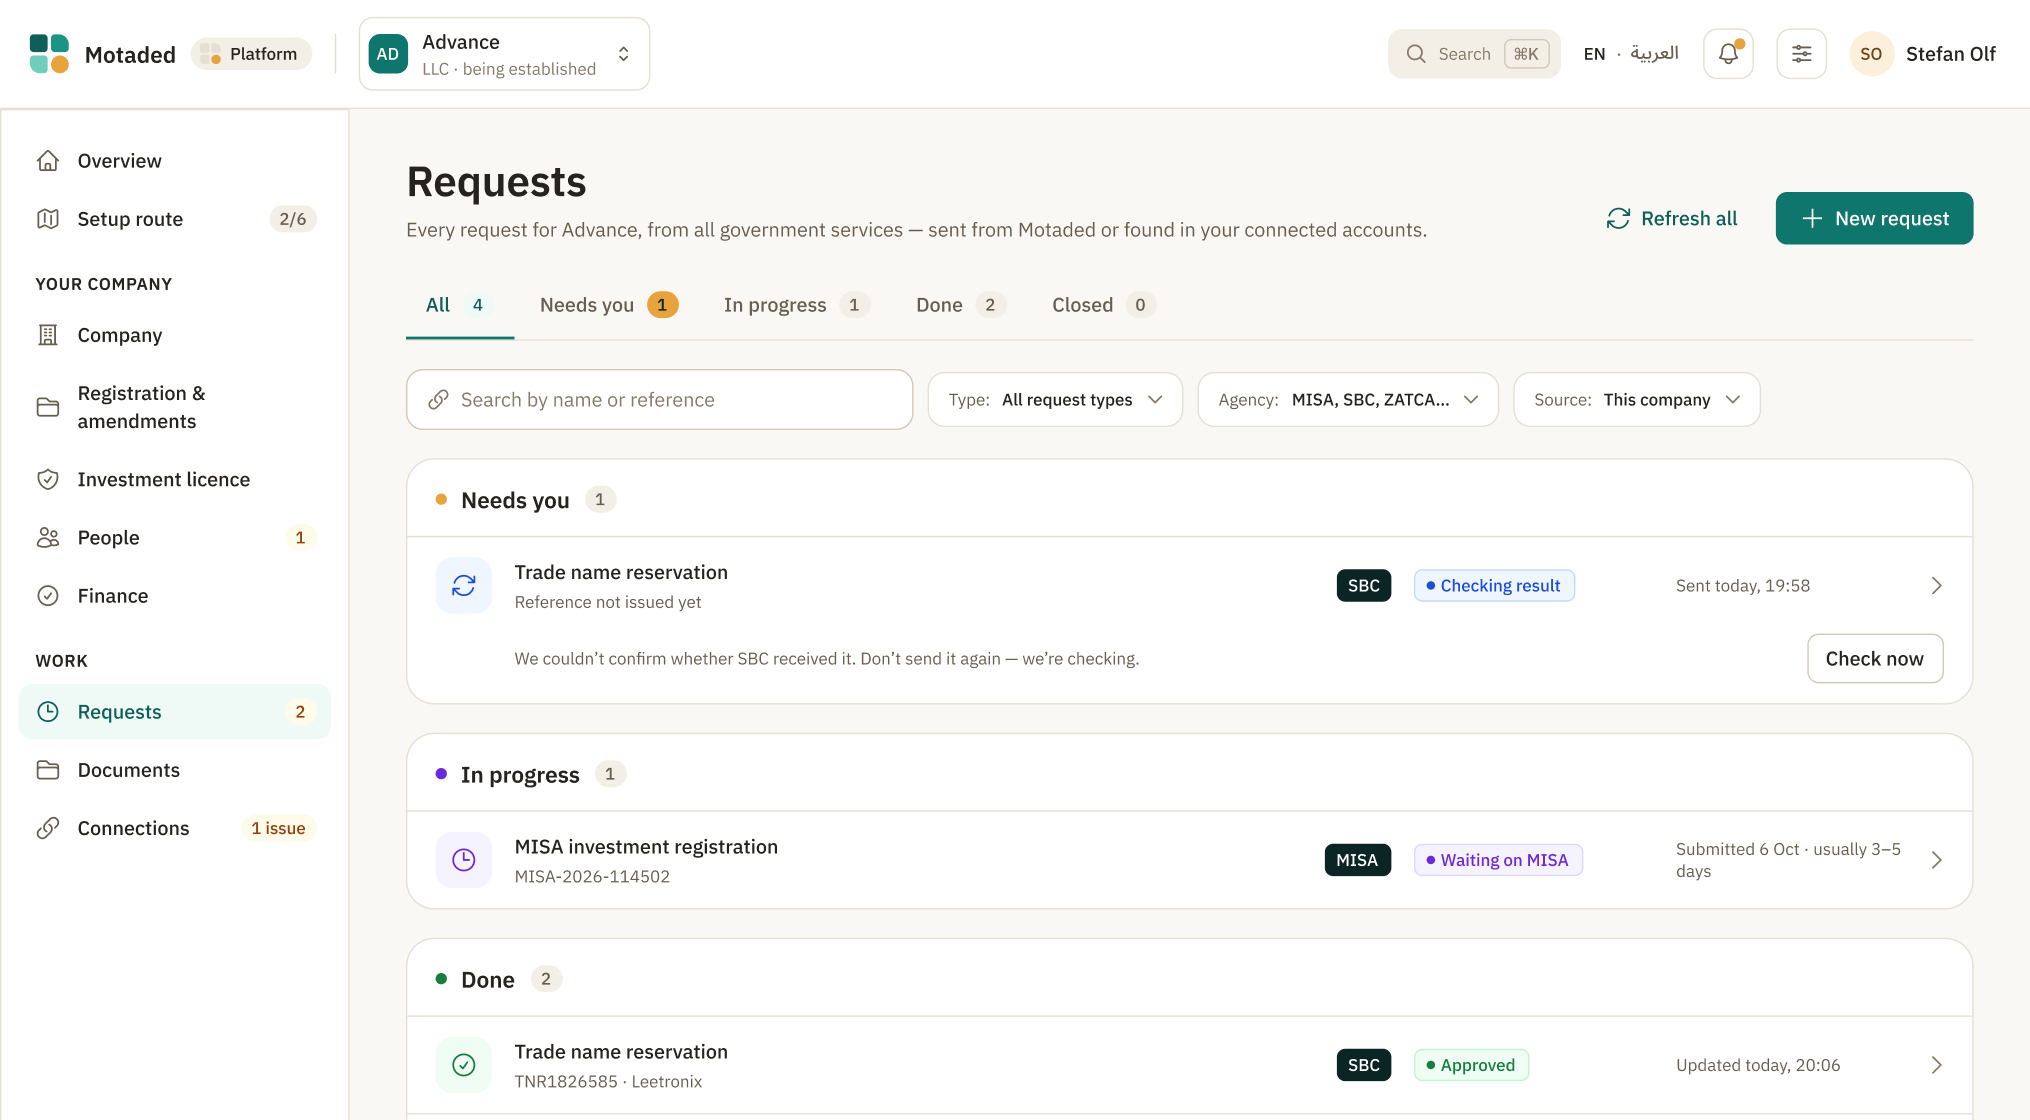2030x1120 pixels.
Task: Open the Finance section
Action: coord(175,596)
